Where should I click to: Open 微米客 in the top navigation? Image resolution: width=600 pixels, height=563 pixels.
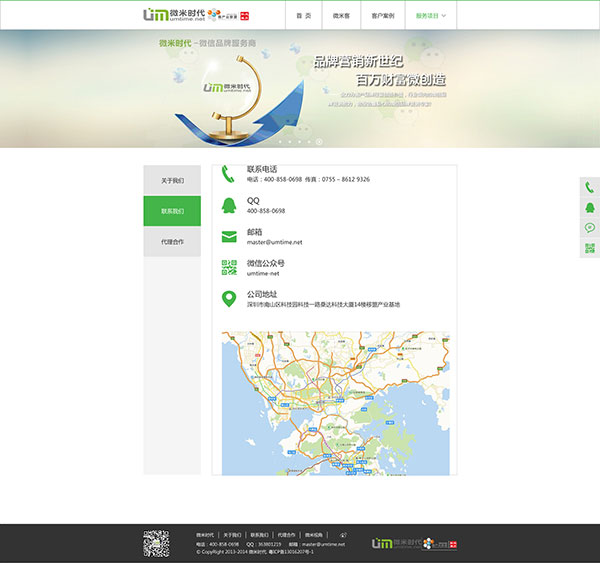[x=341, y=16]
